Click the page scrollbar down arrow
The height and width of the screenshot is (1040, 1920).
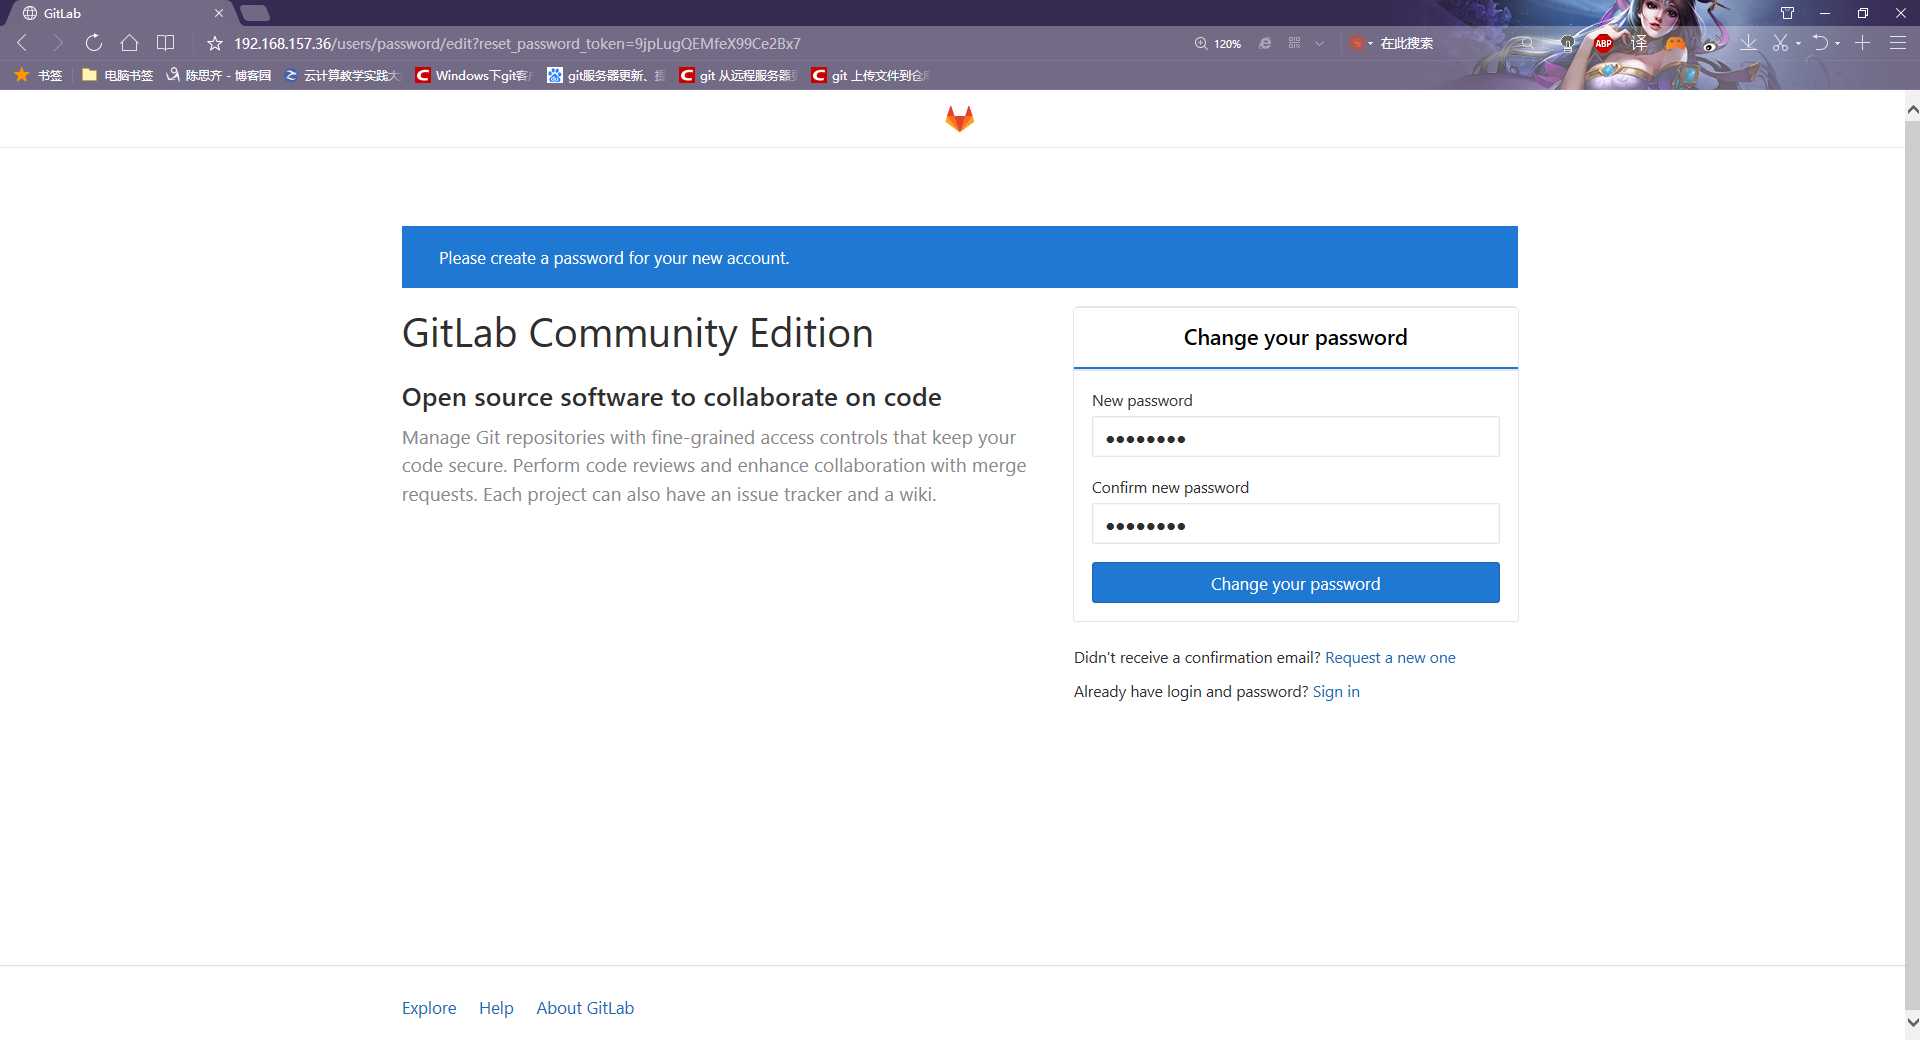pyautogui.click(x=1912, y=1023)
